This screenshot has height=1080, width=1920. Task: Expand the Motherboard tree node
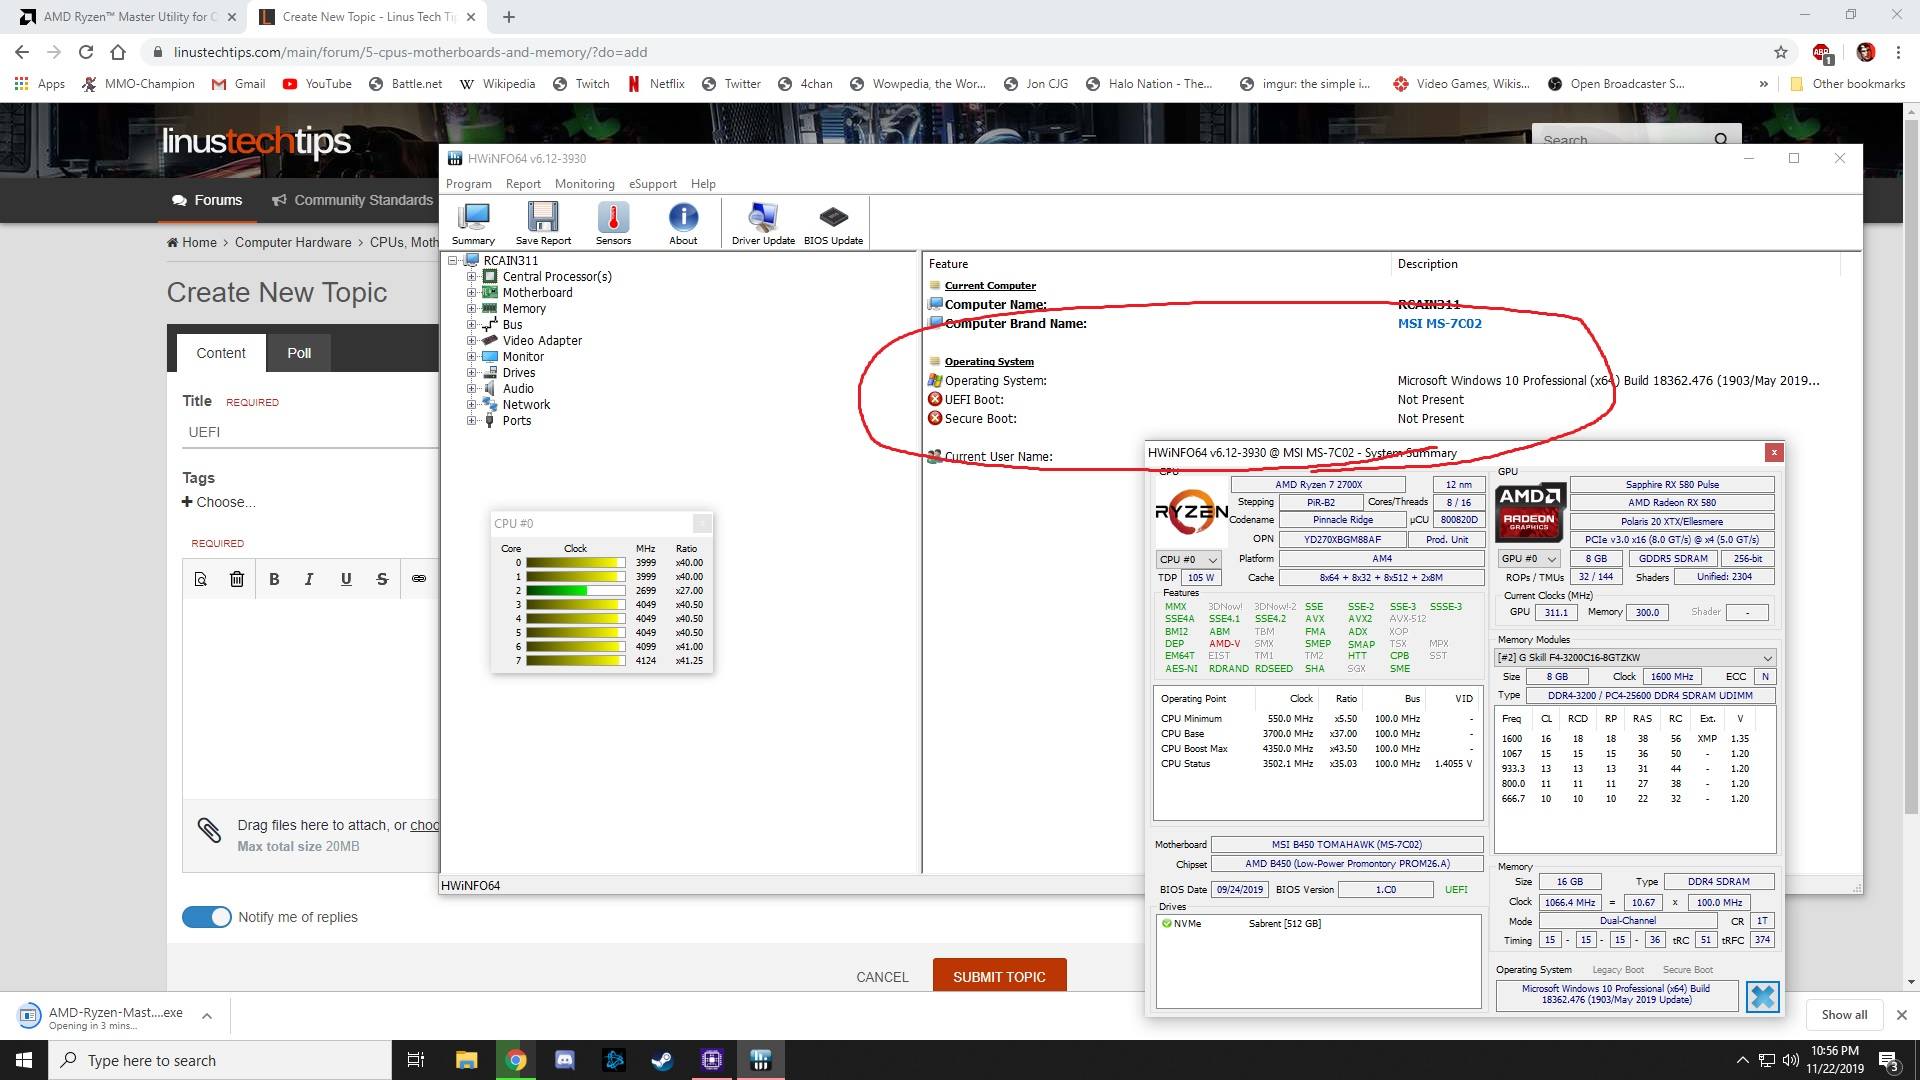pyautogui.click(x=471, y=293)
